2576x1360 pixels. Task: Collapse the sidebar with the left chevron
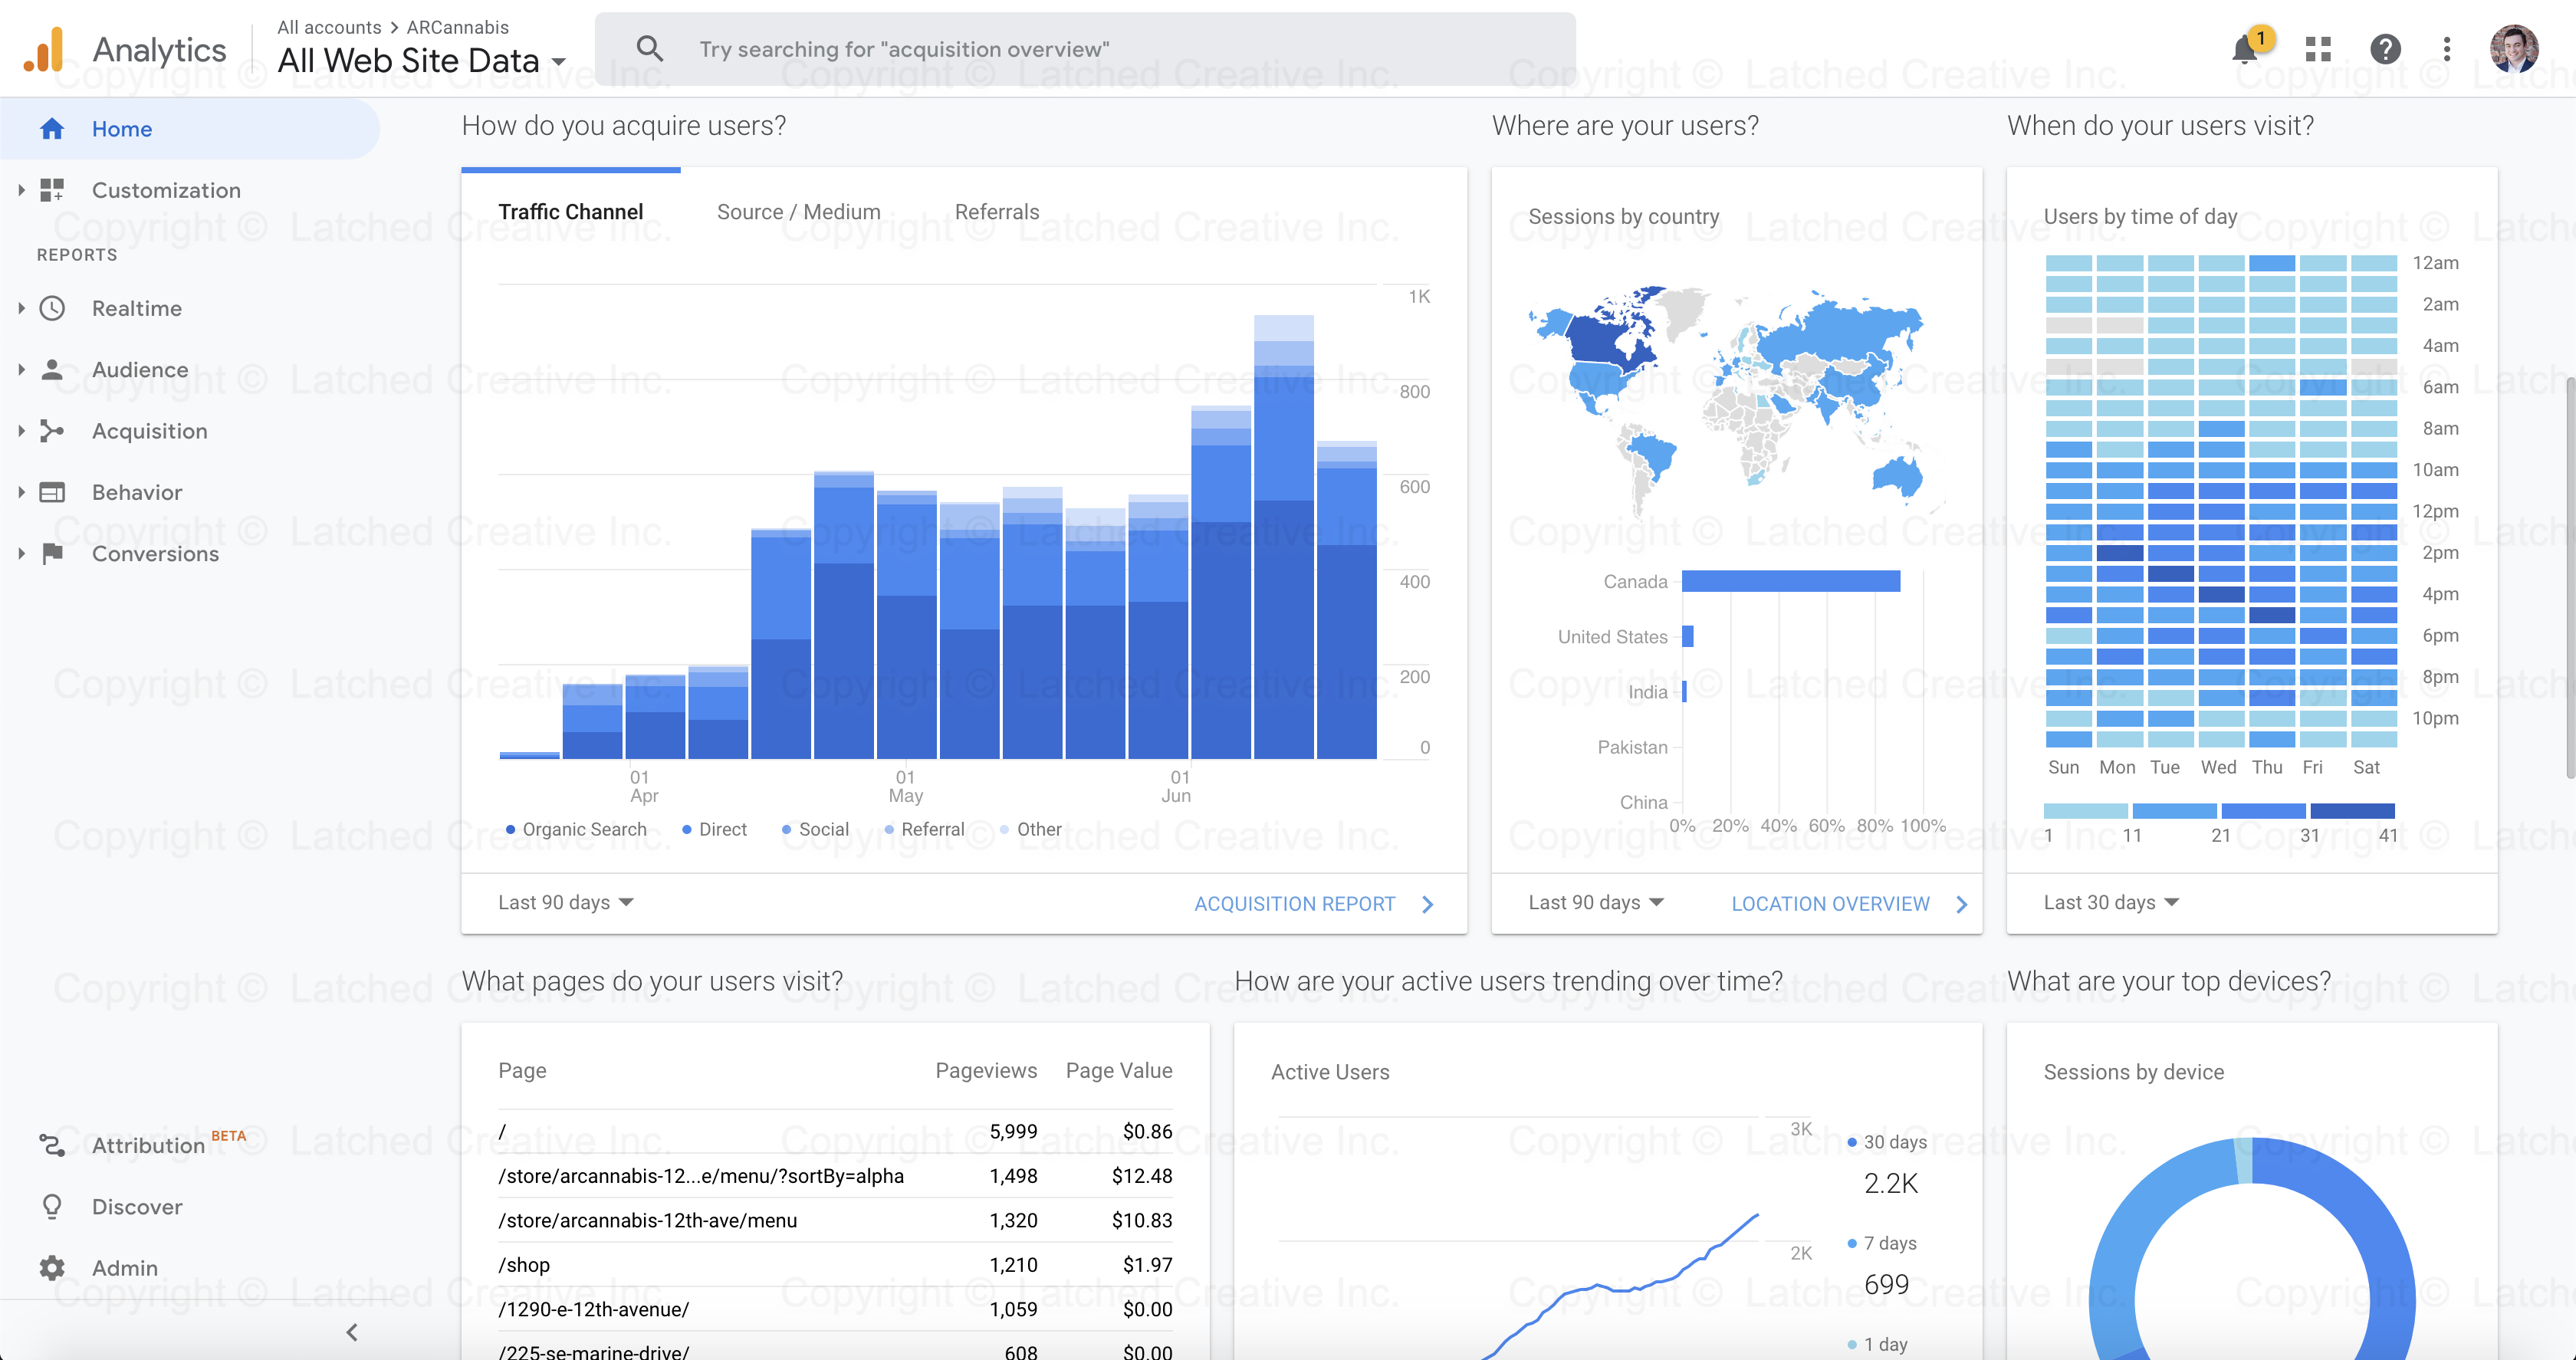[x=352, y=1332]
